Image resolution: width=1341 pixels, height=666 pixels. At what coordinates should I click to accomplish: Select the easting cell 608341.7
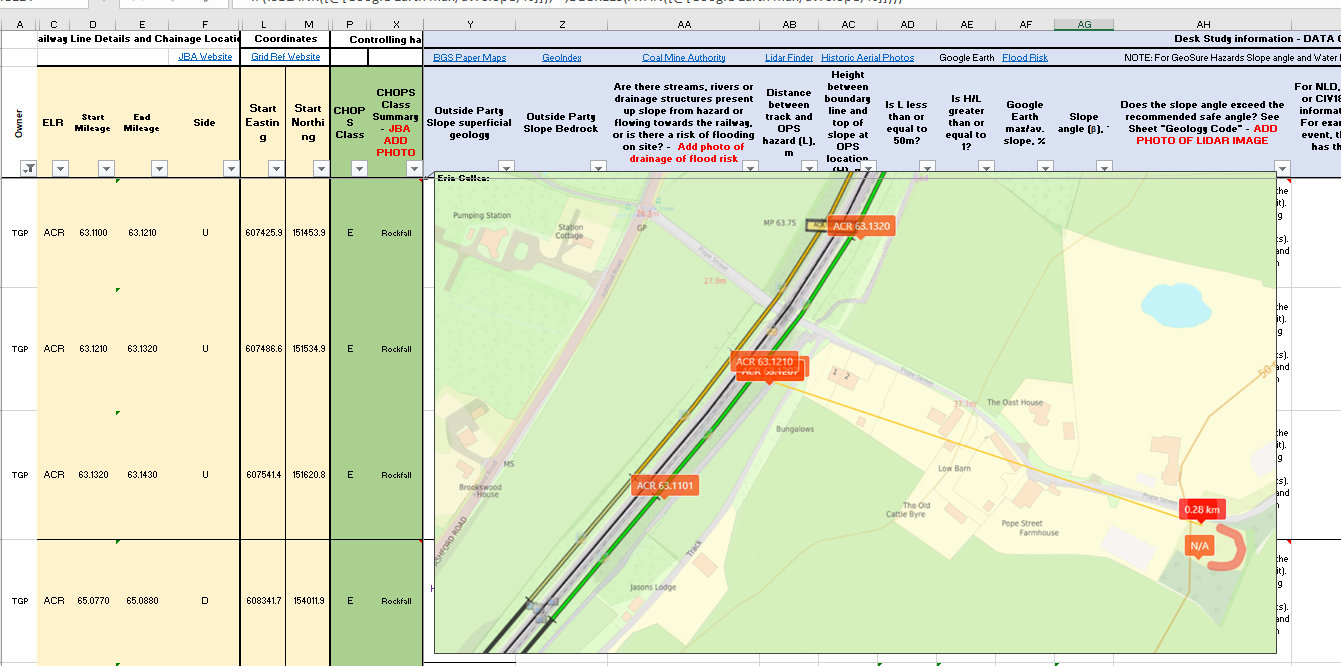pyautogui.click(x=263, y=601)
